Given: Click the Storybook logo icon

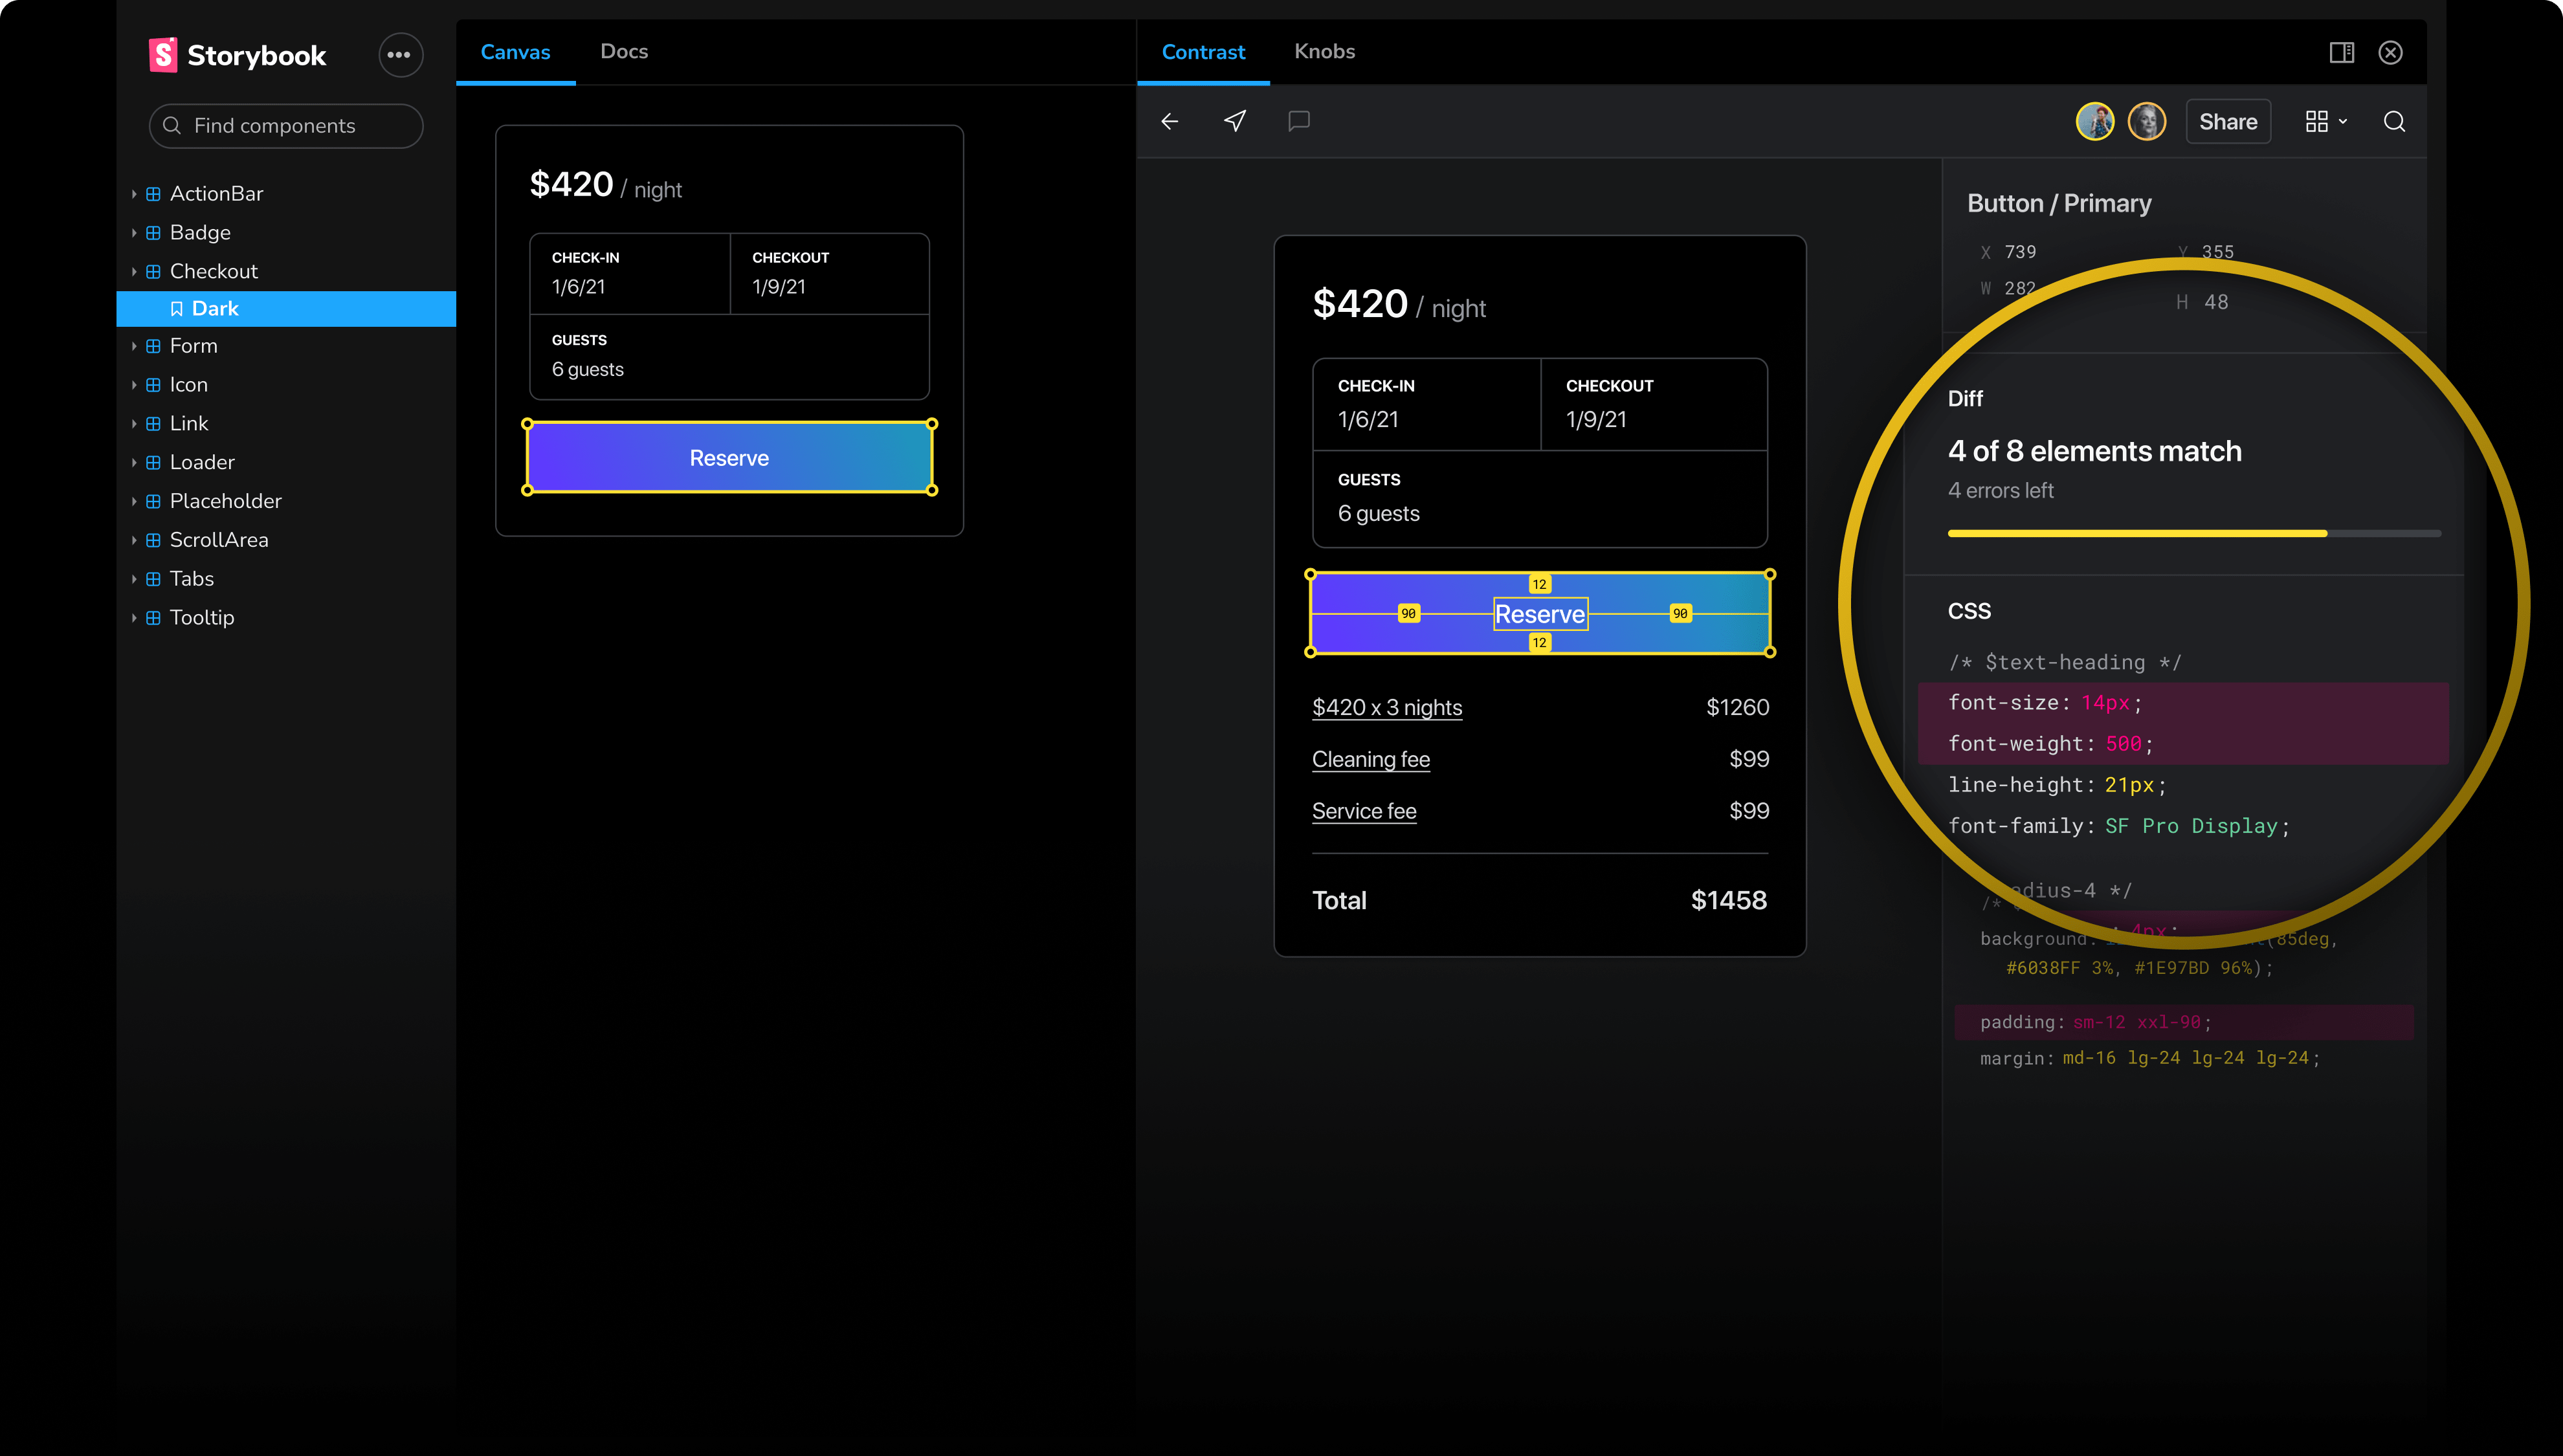Looking at the screenshot, I should (x=163, y=55).
